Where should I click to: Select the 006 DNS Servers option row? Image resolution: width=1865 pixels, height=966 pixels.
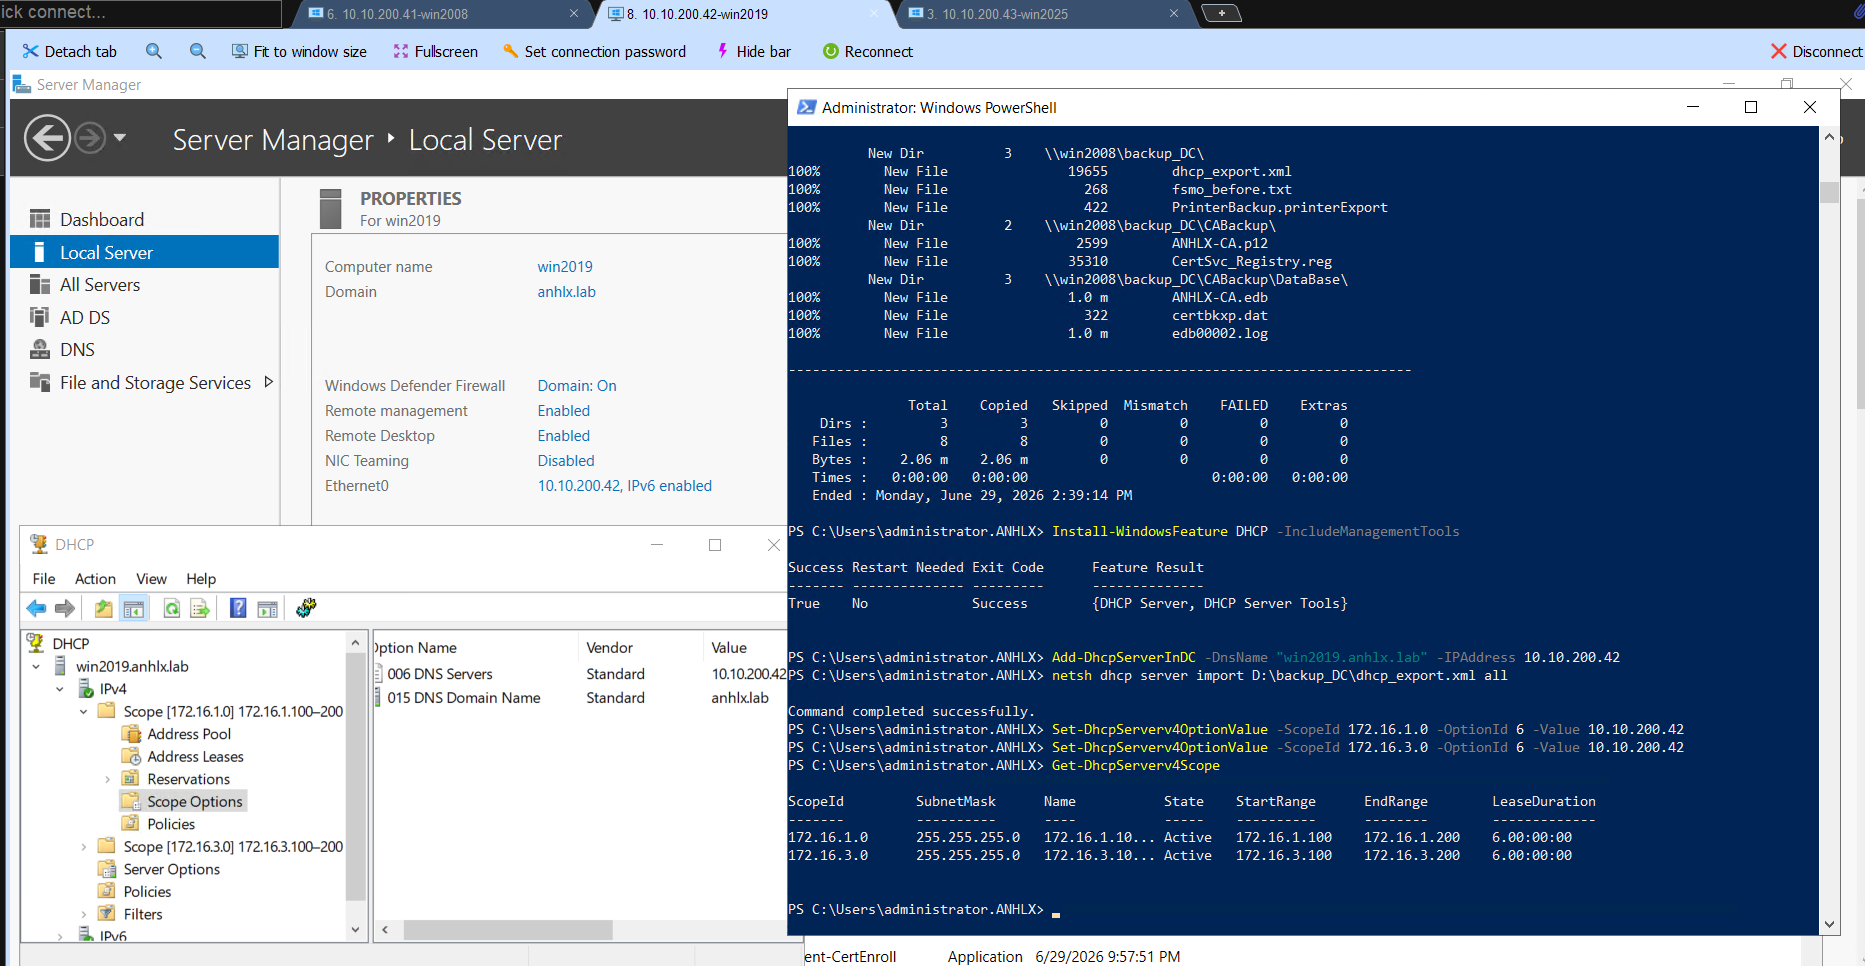(580, 674)
